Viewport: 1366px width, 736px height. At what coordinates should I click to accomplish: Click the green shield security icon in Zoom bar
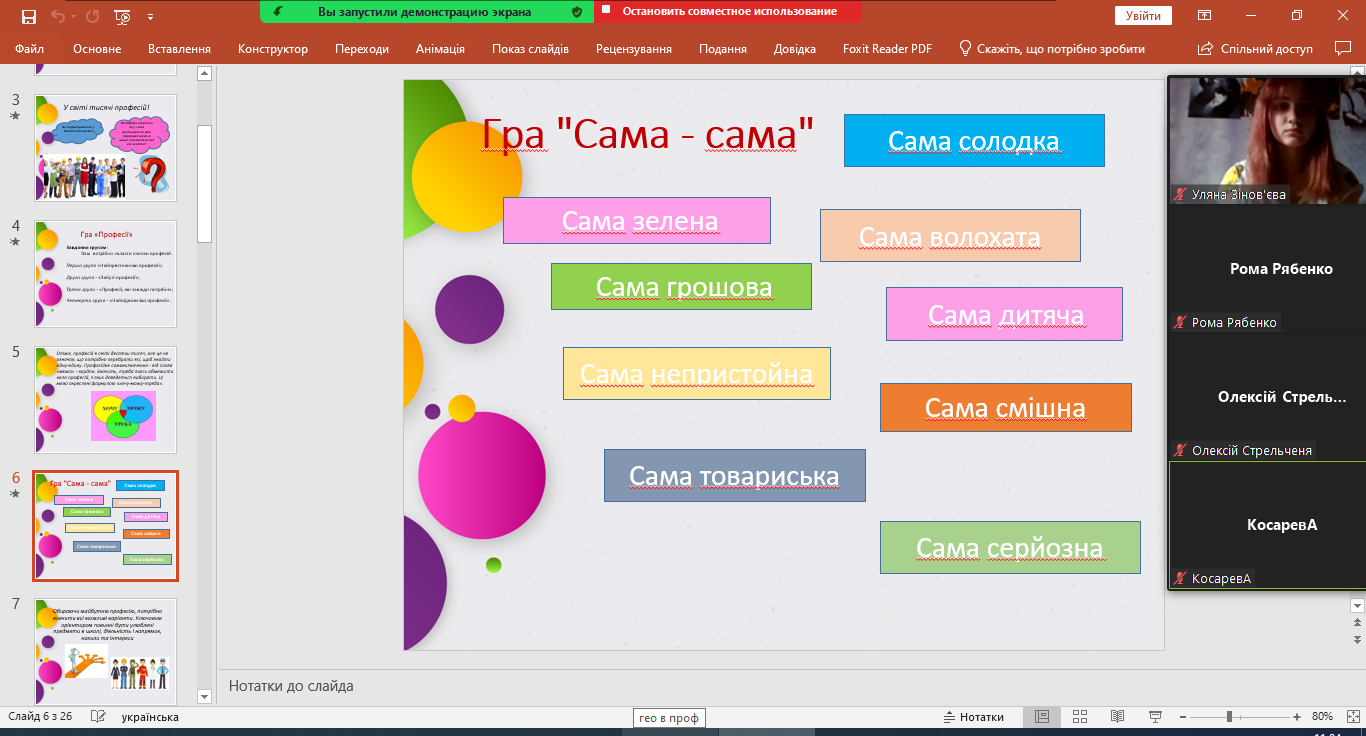pyautogui.click(x=576, y=12)
